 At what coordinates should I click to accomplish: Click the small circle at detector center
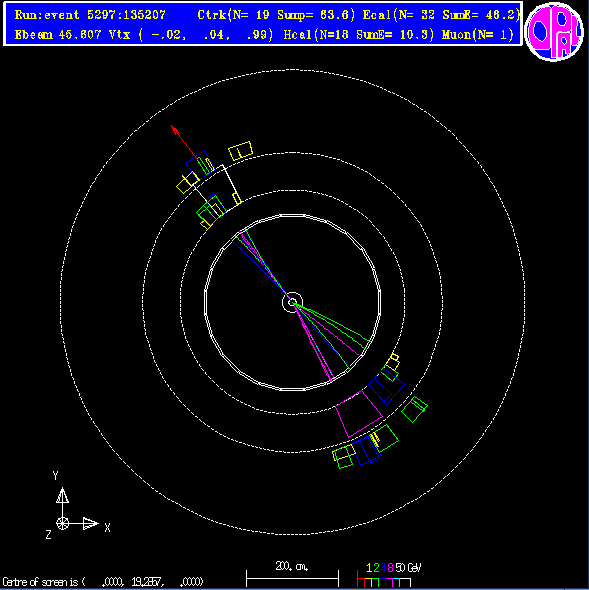pos(292,302)
